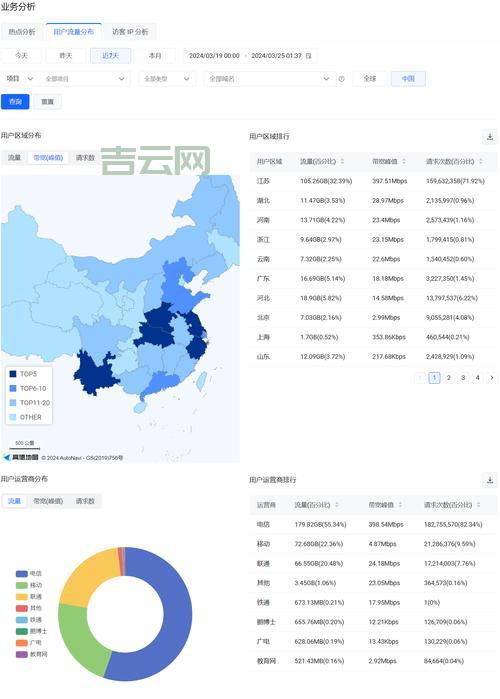Click the date range input field
This screenshot has height=699, width=500.
click(x=250, y=56)
